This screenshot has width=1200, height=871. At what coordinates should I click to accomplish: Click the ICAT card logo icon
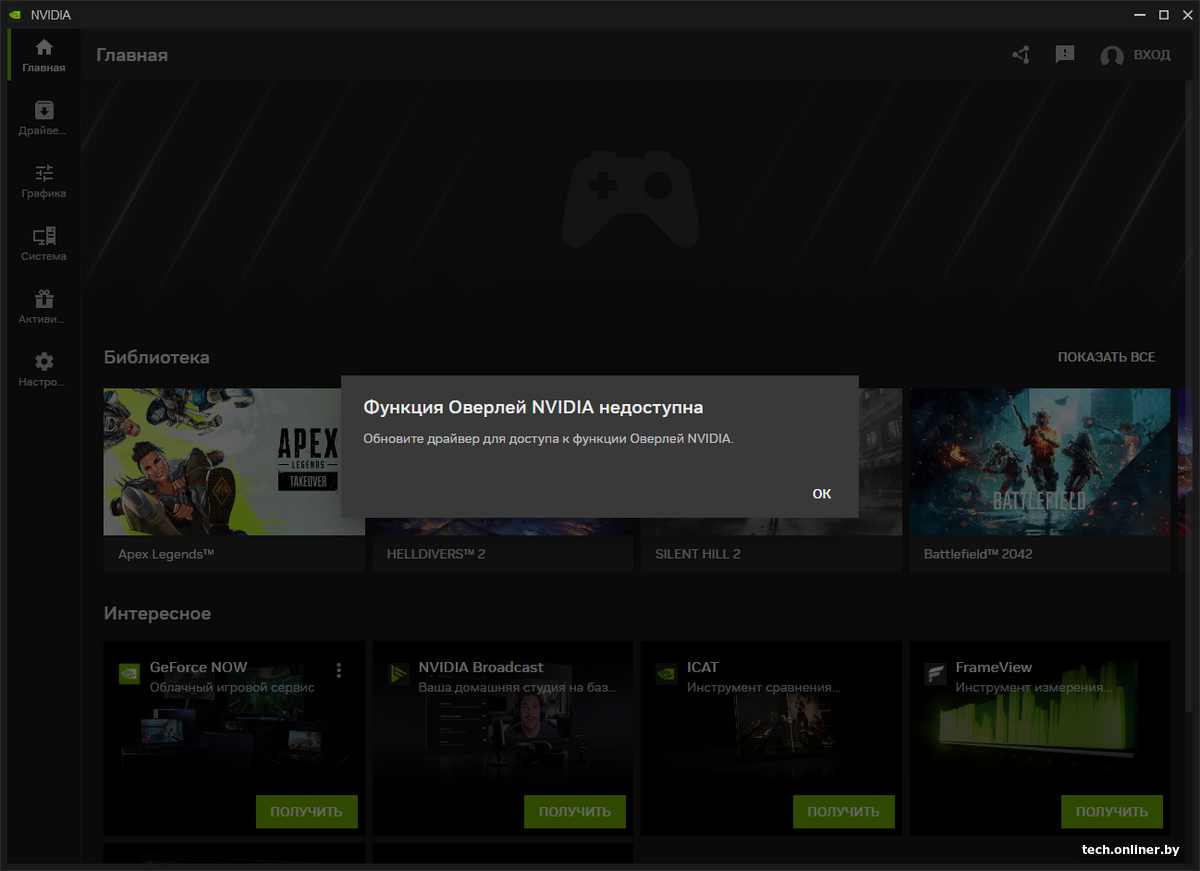coord(666,673)
